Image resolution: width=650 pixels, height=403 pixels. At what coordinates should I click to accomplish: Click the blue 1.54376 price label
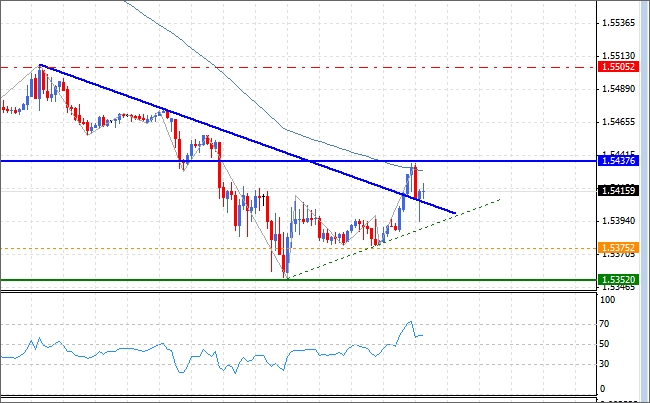pyautogui.click(x=618, y=161)
